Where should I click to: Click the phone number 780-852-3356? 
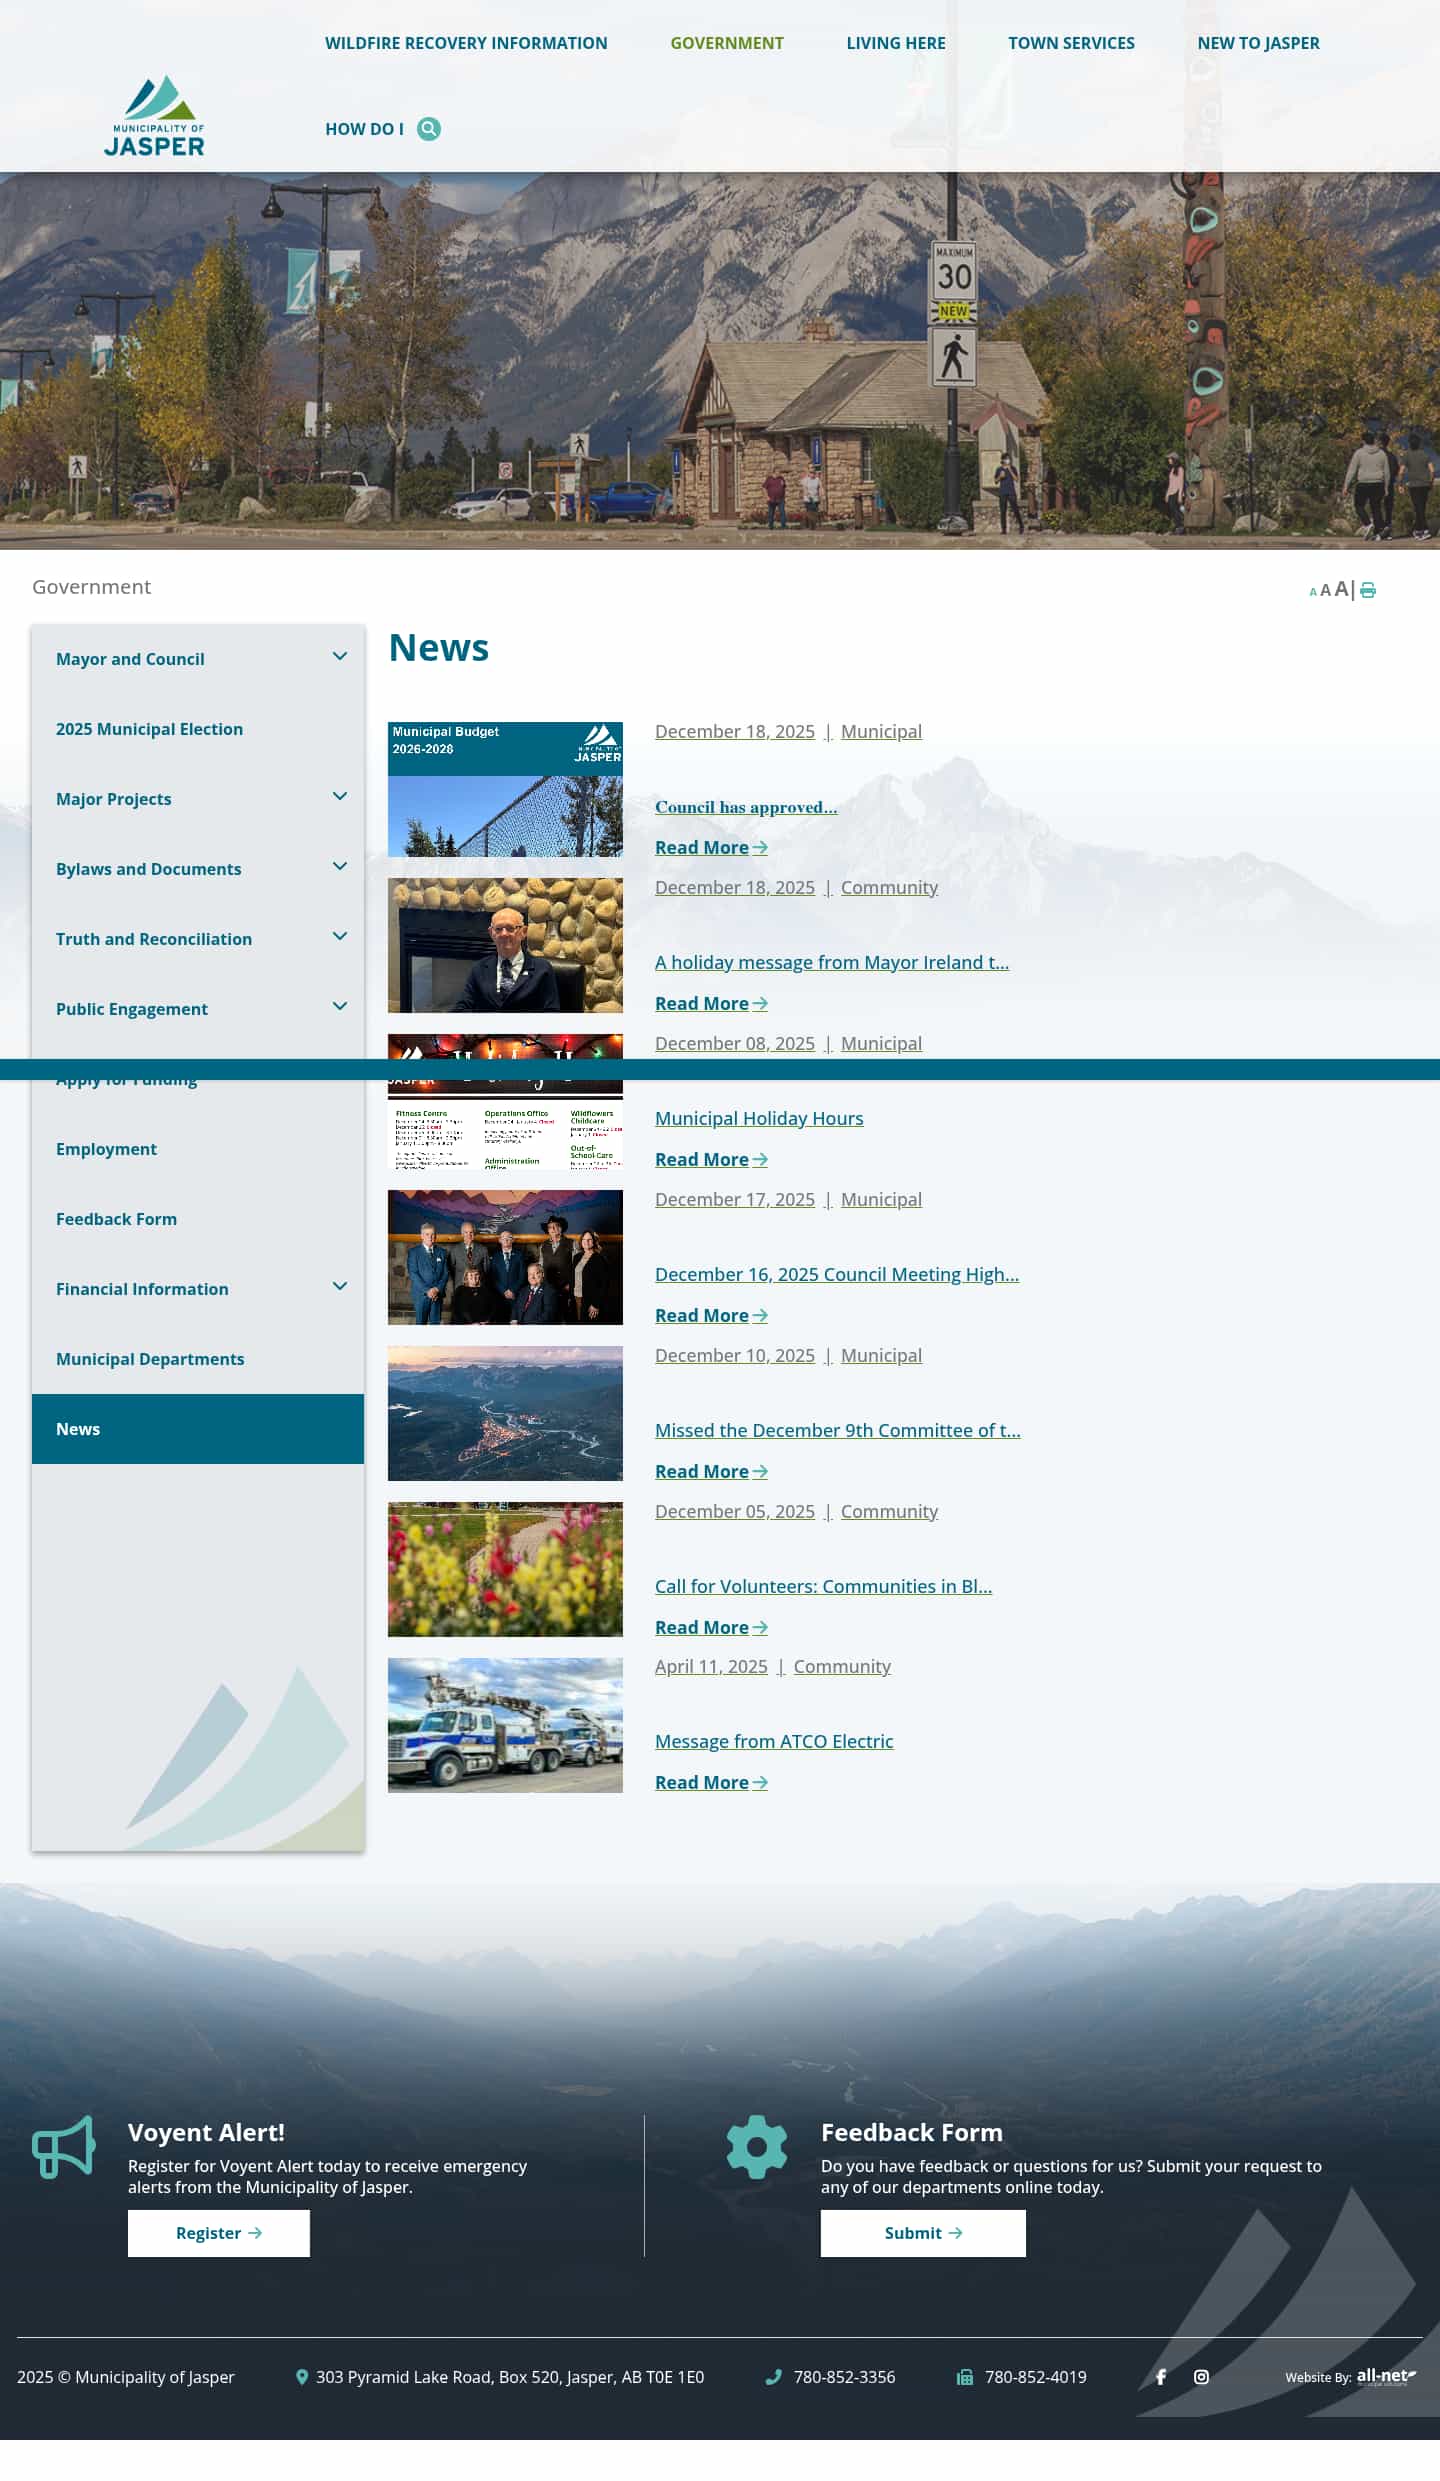[844, 2377]
